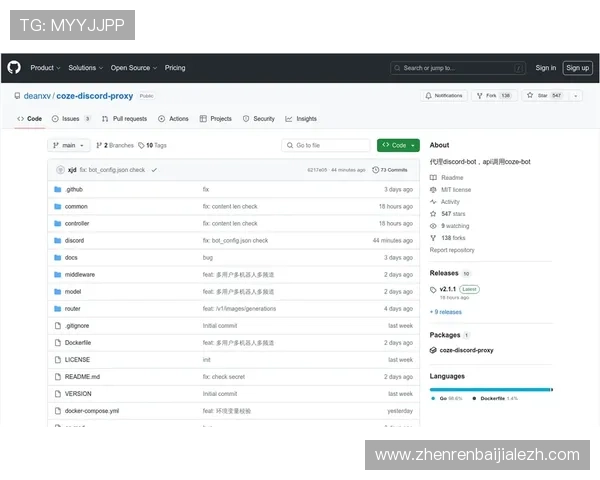Open the .github folder
This screenshot has height=480, width=600.
point(74,189)
